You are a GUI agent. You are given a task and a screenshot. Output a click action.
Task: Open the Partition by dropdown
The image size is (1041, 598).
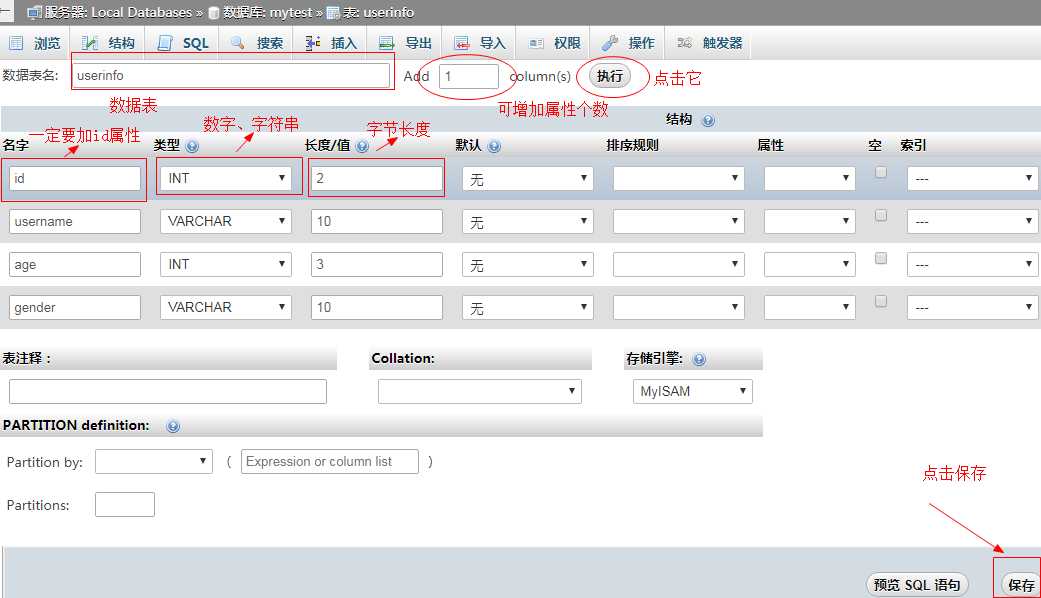point(153,461)
